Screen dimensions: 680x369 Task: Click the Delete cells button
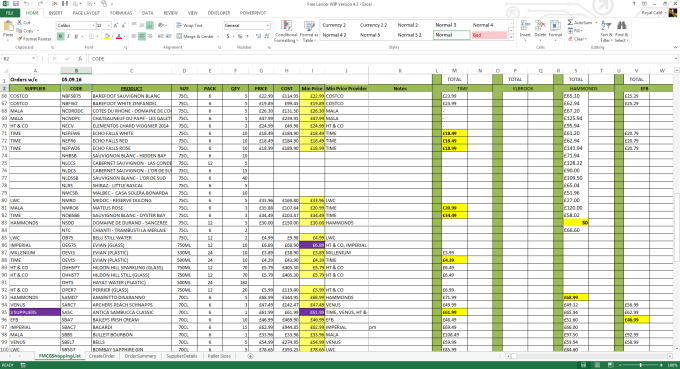540,30
